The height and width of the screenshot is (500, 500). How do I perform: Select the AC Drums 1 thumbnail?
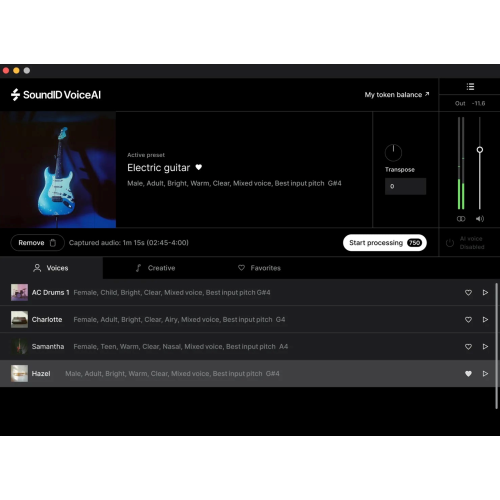click(x=19, y=292)
